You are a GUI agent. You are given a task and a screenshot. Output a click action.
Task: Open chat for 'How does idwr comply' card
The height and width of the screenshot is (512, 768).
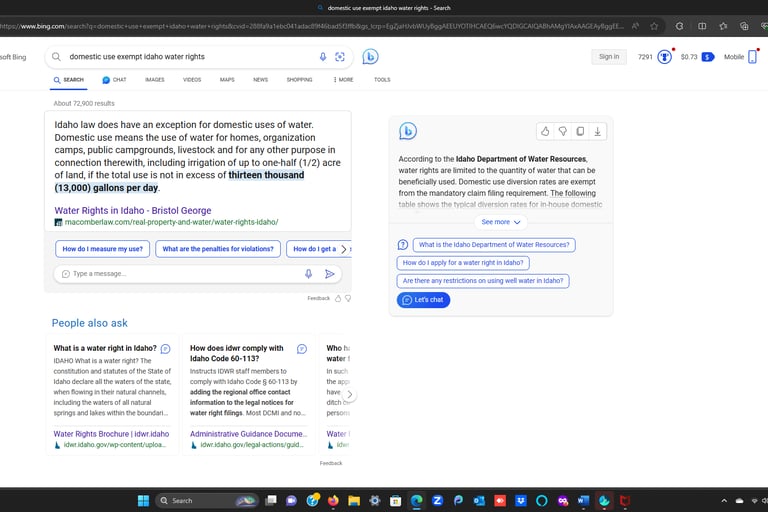pyautogui.click(x=302, y=349)
